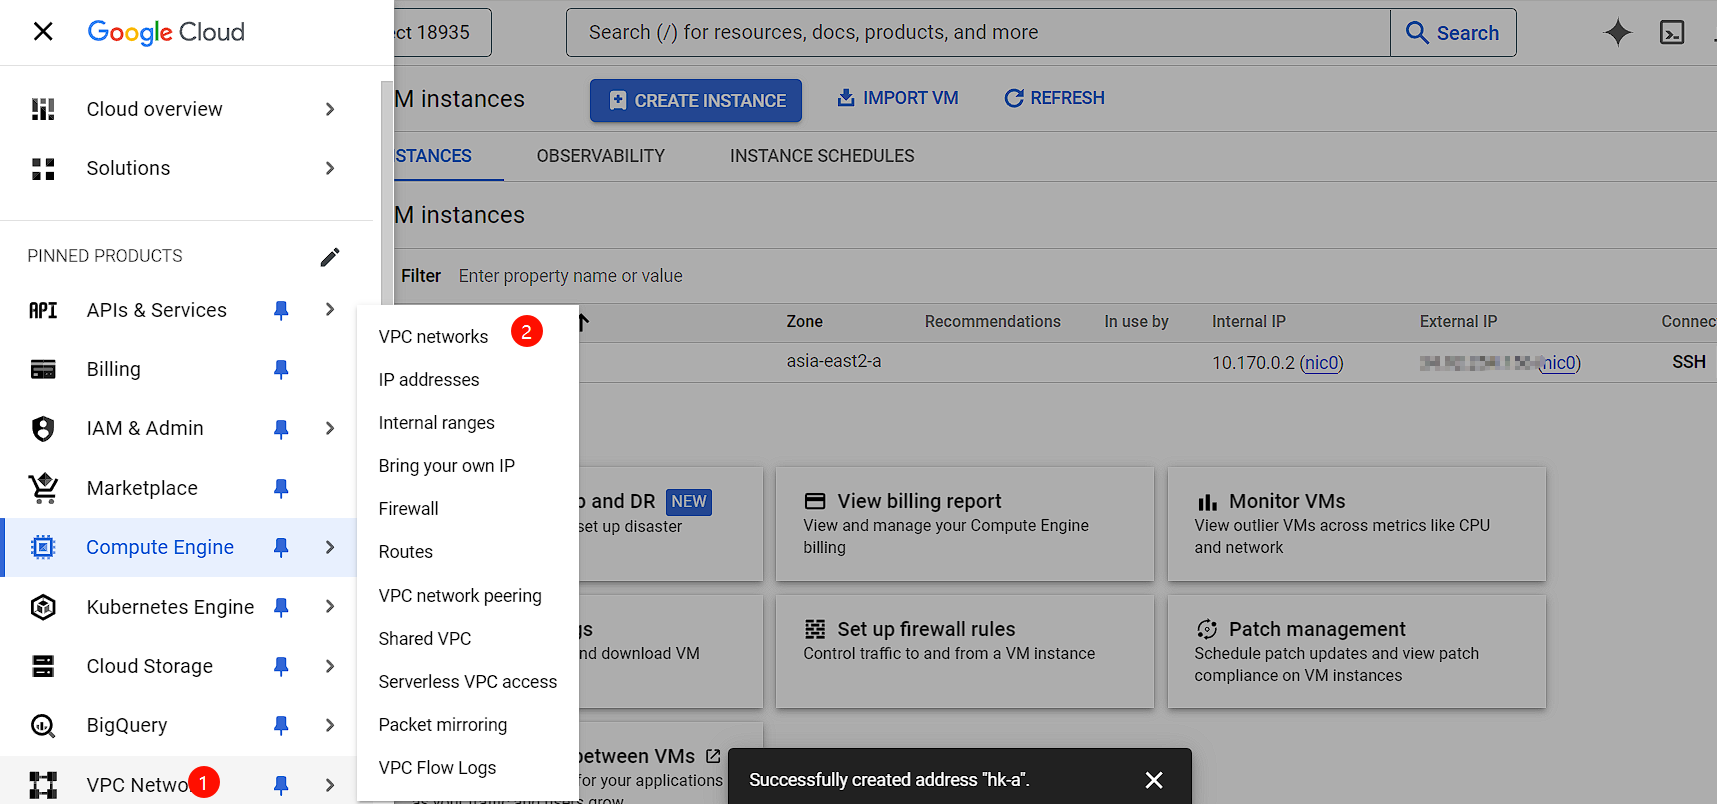The image size is (1717, 804).
Task: Unpin Cloud Storage
Action: pyautogui.click(x=281, y=666)
